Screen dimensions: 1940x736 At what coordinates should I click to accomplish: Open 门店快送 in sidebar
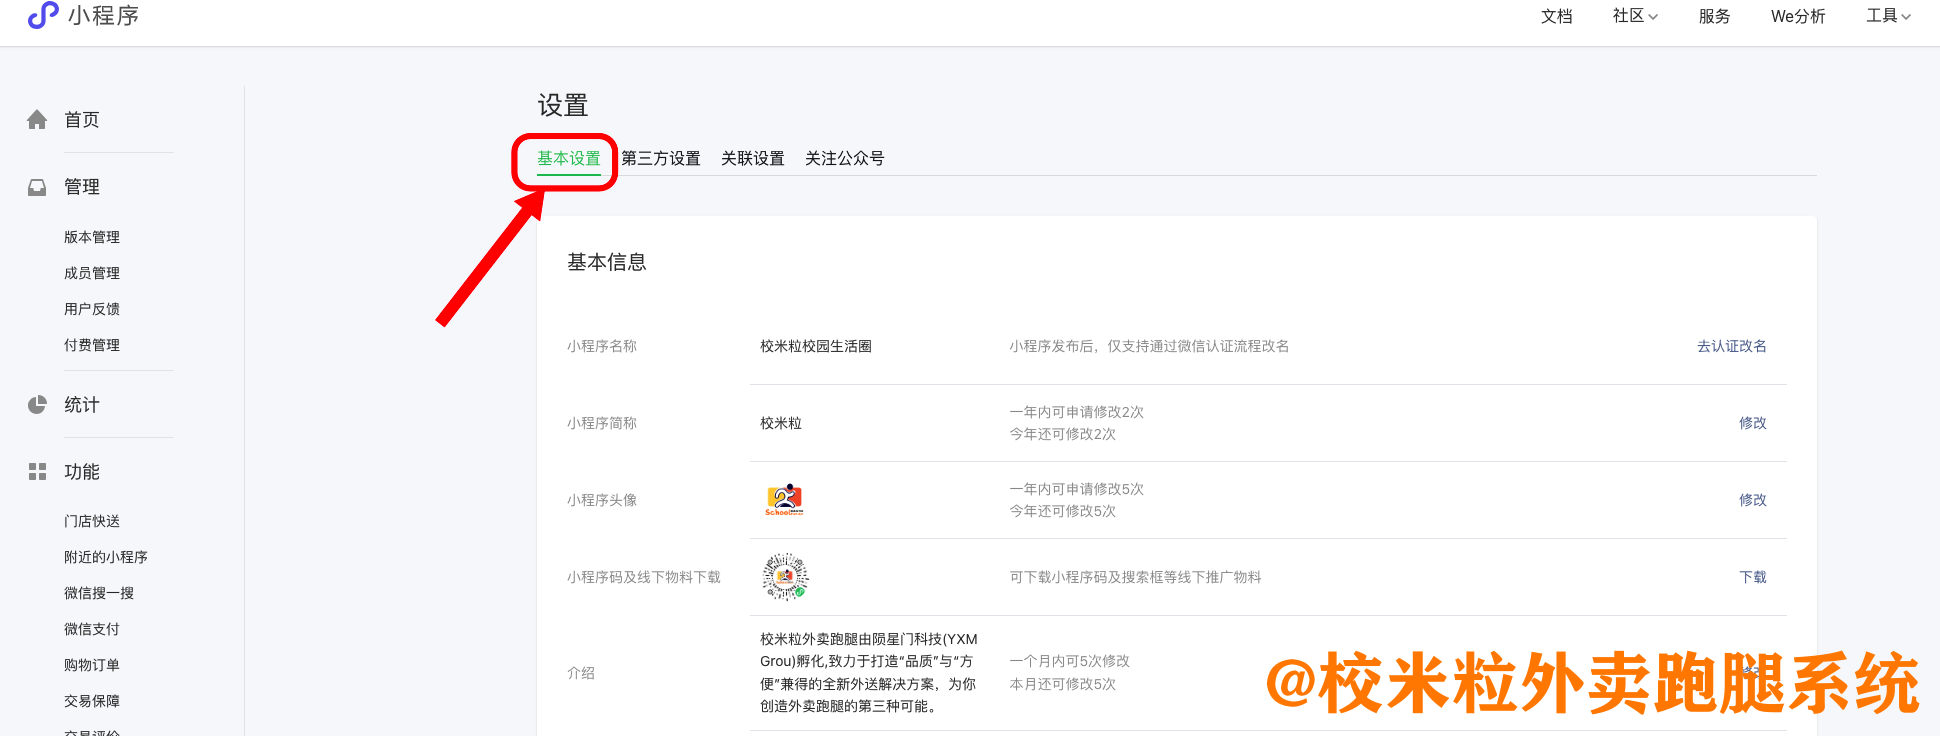92,521
